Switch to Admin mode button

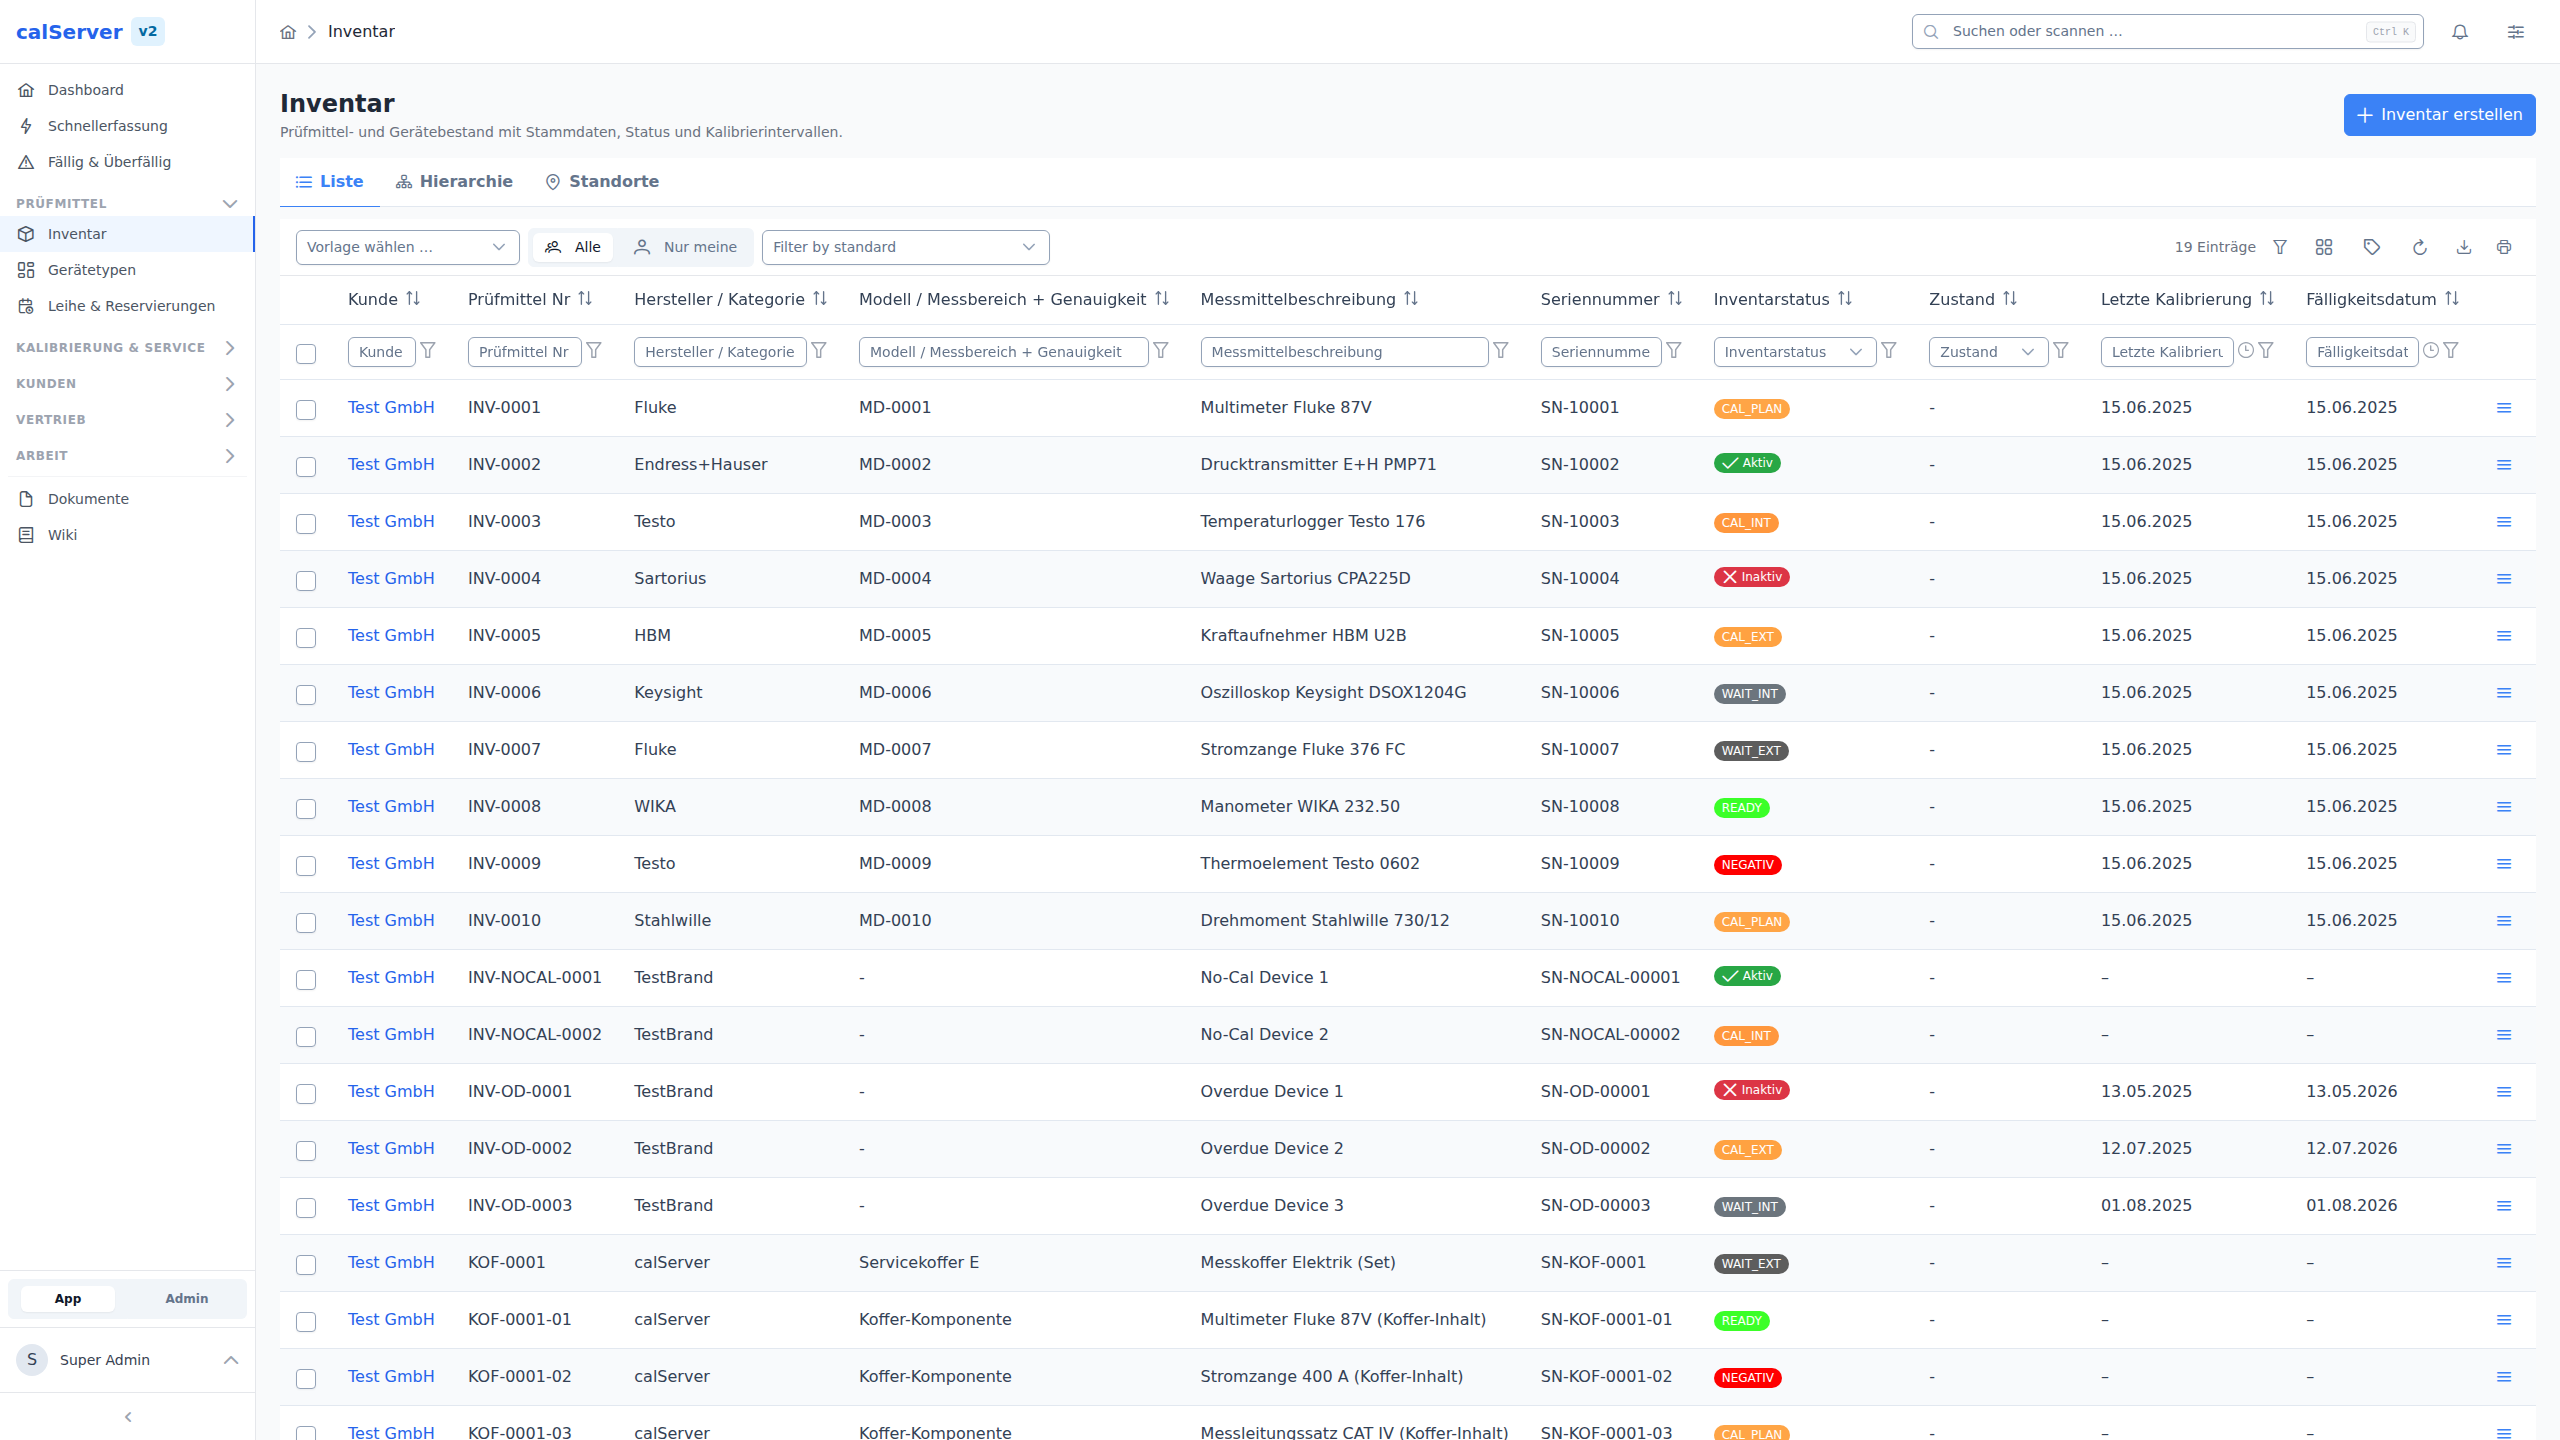click(187, 1299)
